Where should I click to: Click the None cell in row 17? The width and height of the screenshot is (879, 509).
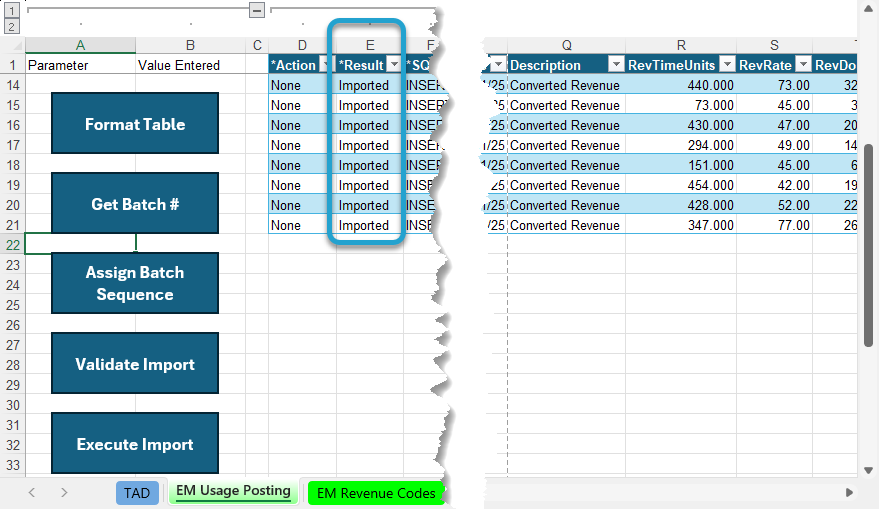coord(302,145)
